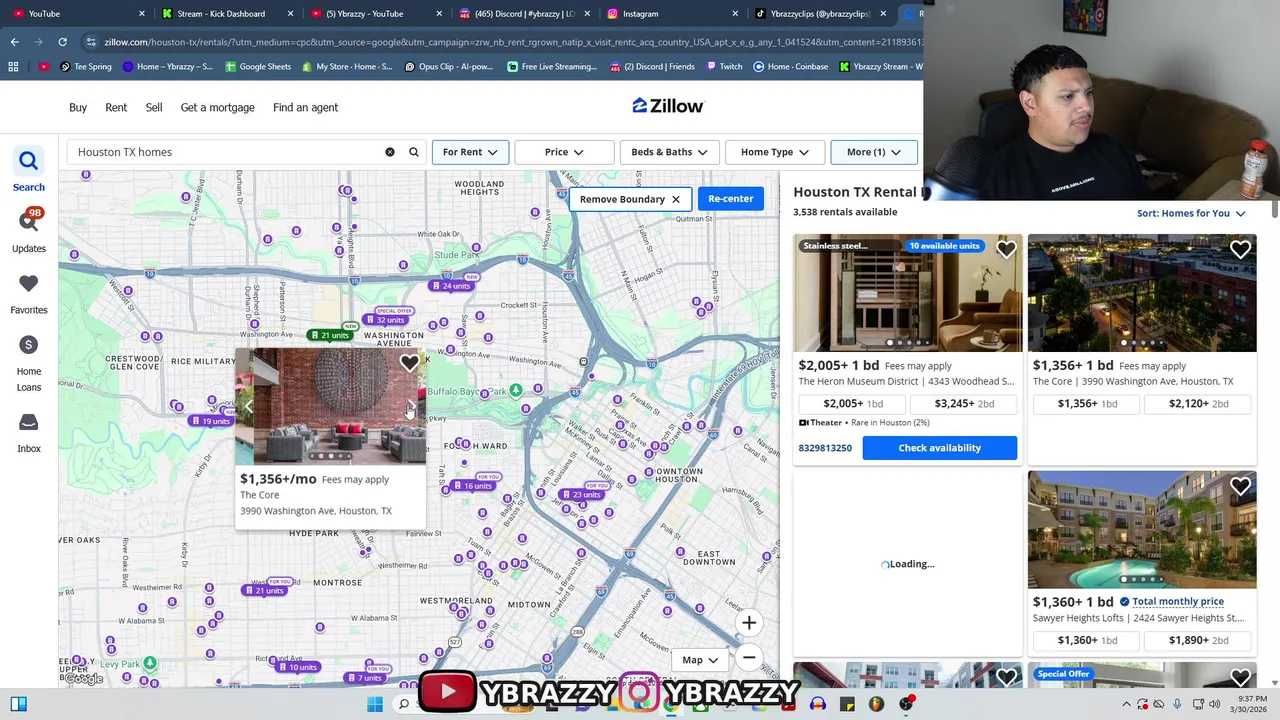Open the More (1) filters dropdown
The height and width of the screenshot is (720, 1280).
pos(874,152)
